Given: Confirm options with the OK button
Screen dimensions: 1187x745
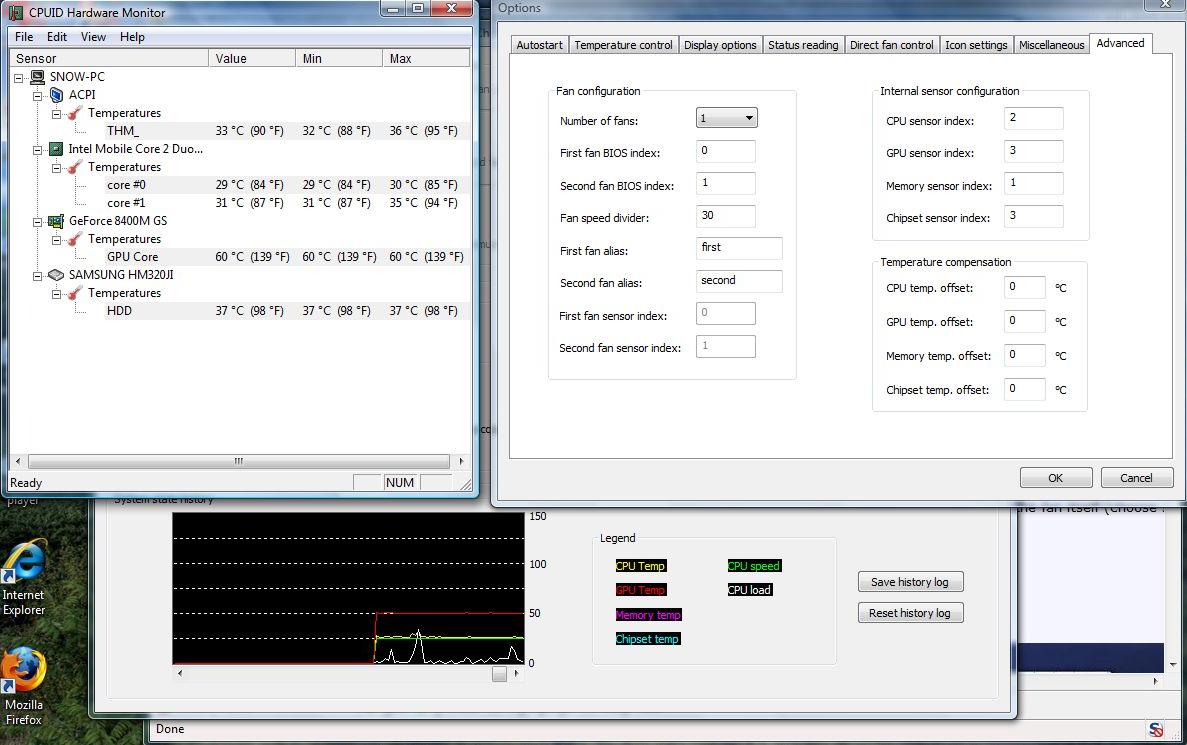Looking at the screenshot, I should click(x=1055, y=478).
